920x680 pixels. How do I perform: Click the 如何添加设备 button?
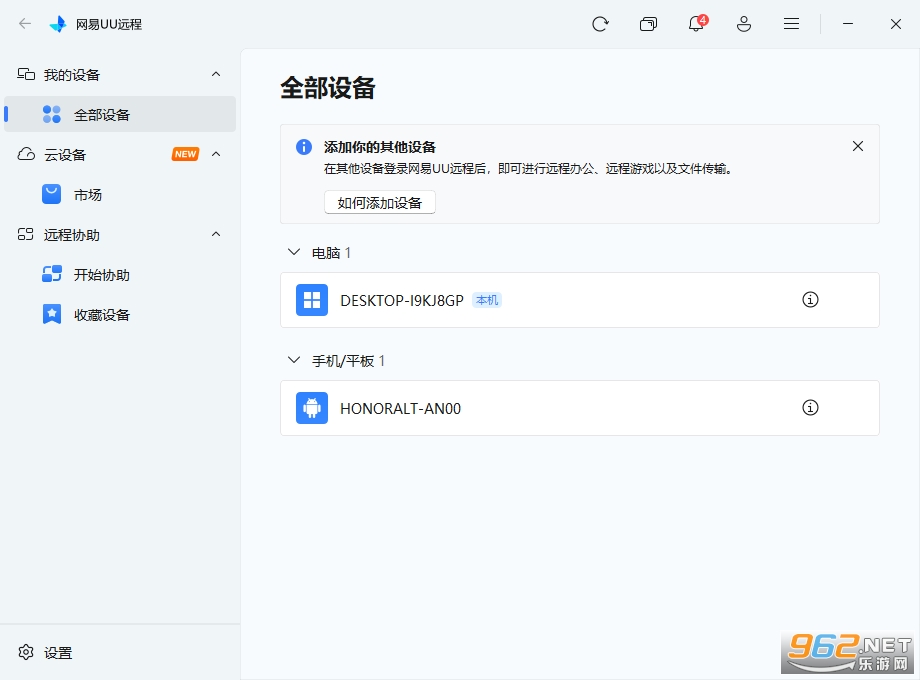click(x=380, y=202)
